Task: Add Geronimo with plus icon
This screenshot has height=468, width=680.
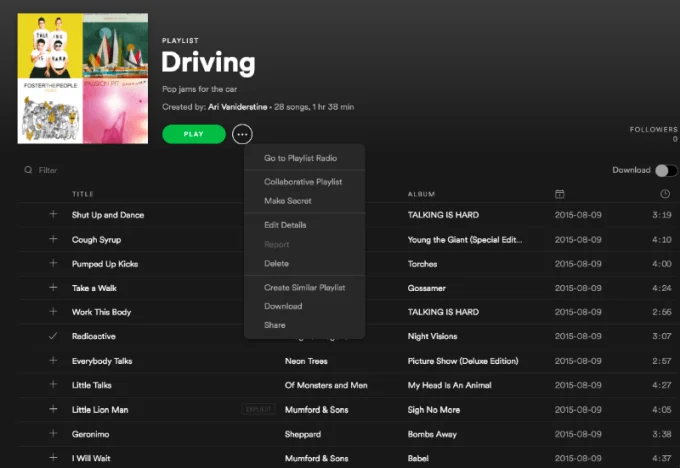Action: tap(53, 433)
